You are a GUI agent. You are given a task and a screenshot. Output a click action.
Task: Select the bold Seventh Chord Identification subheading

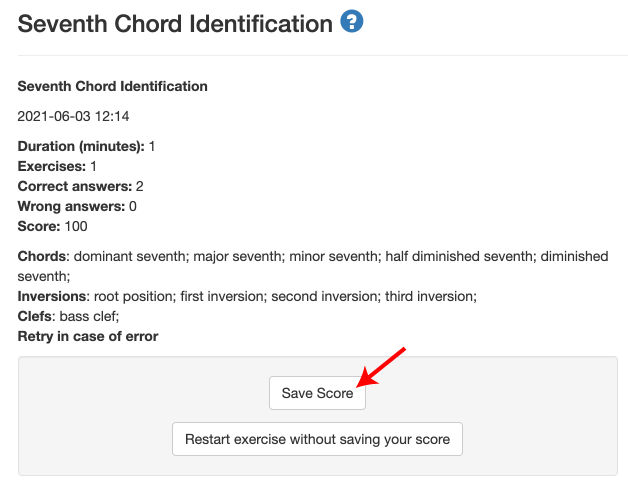tap(113, 86)
